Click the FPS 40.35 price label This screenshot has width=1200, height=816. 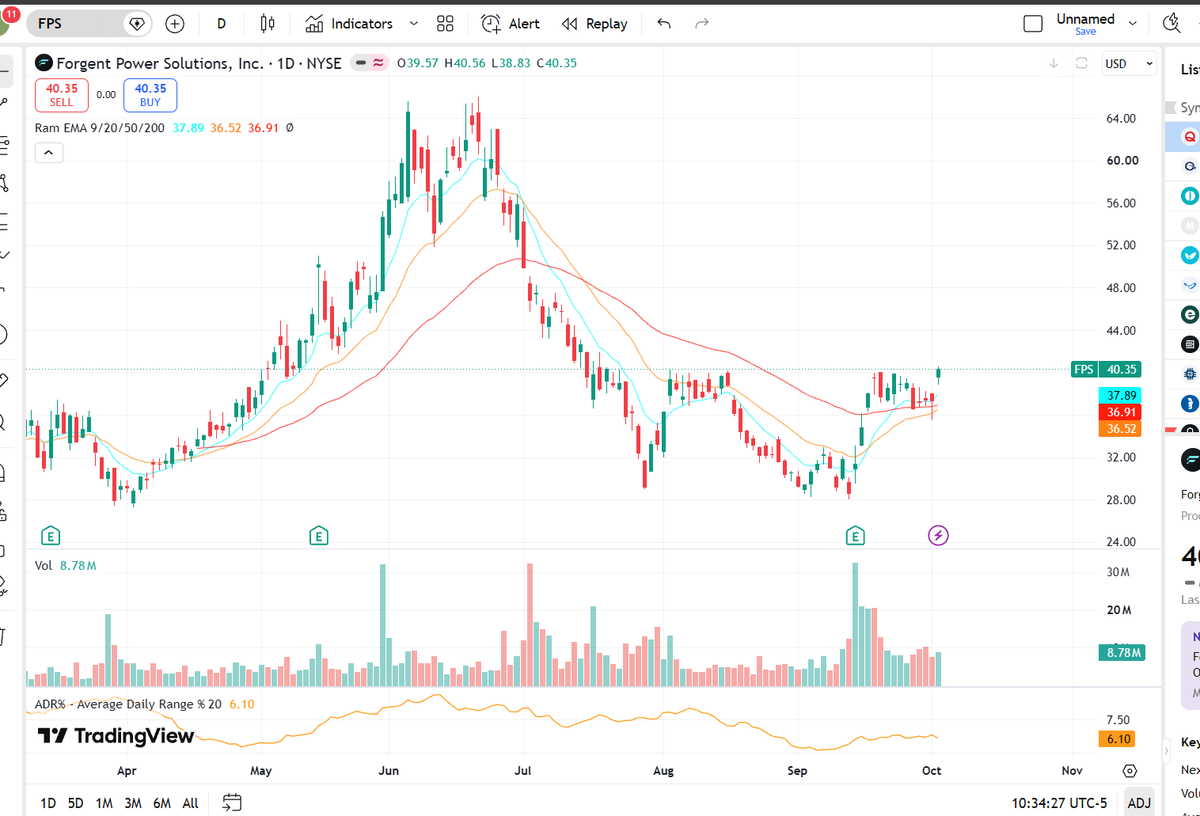tap(1105, 369)
